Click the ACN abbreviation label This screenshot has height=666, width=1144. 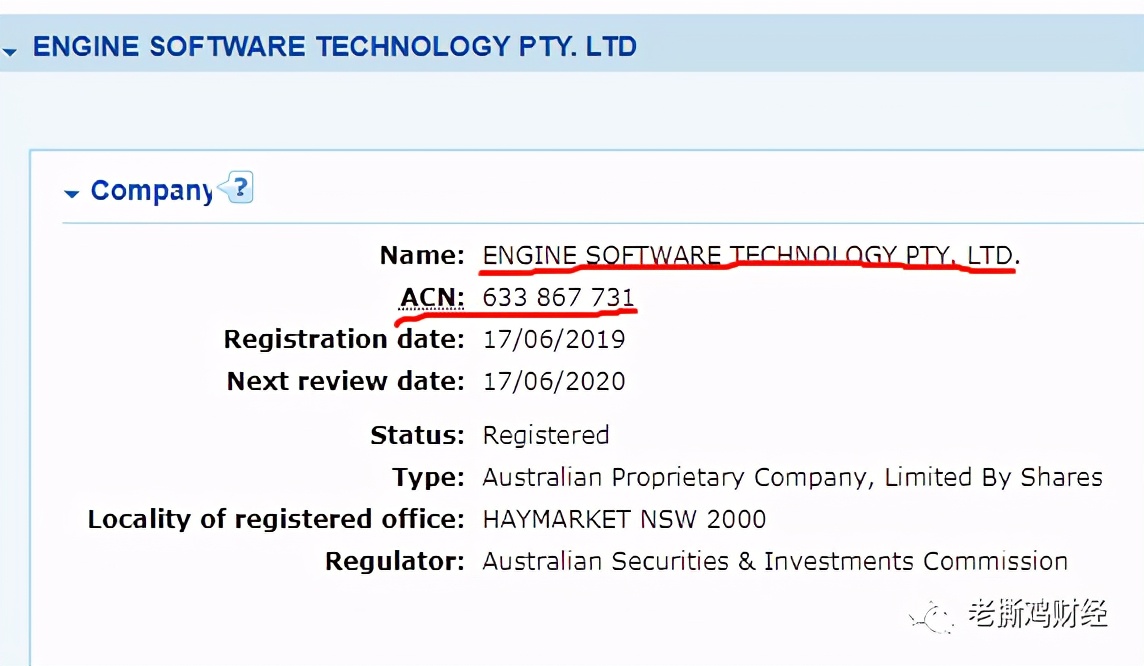(432, 298)
